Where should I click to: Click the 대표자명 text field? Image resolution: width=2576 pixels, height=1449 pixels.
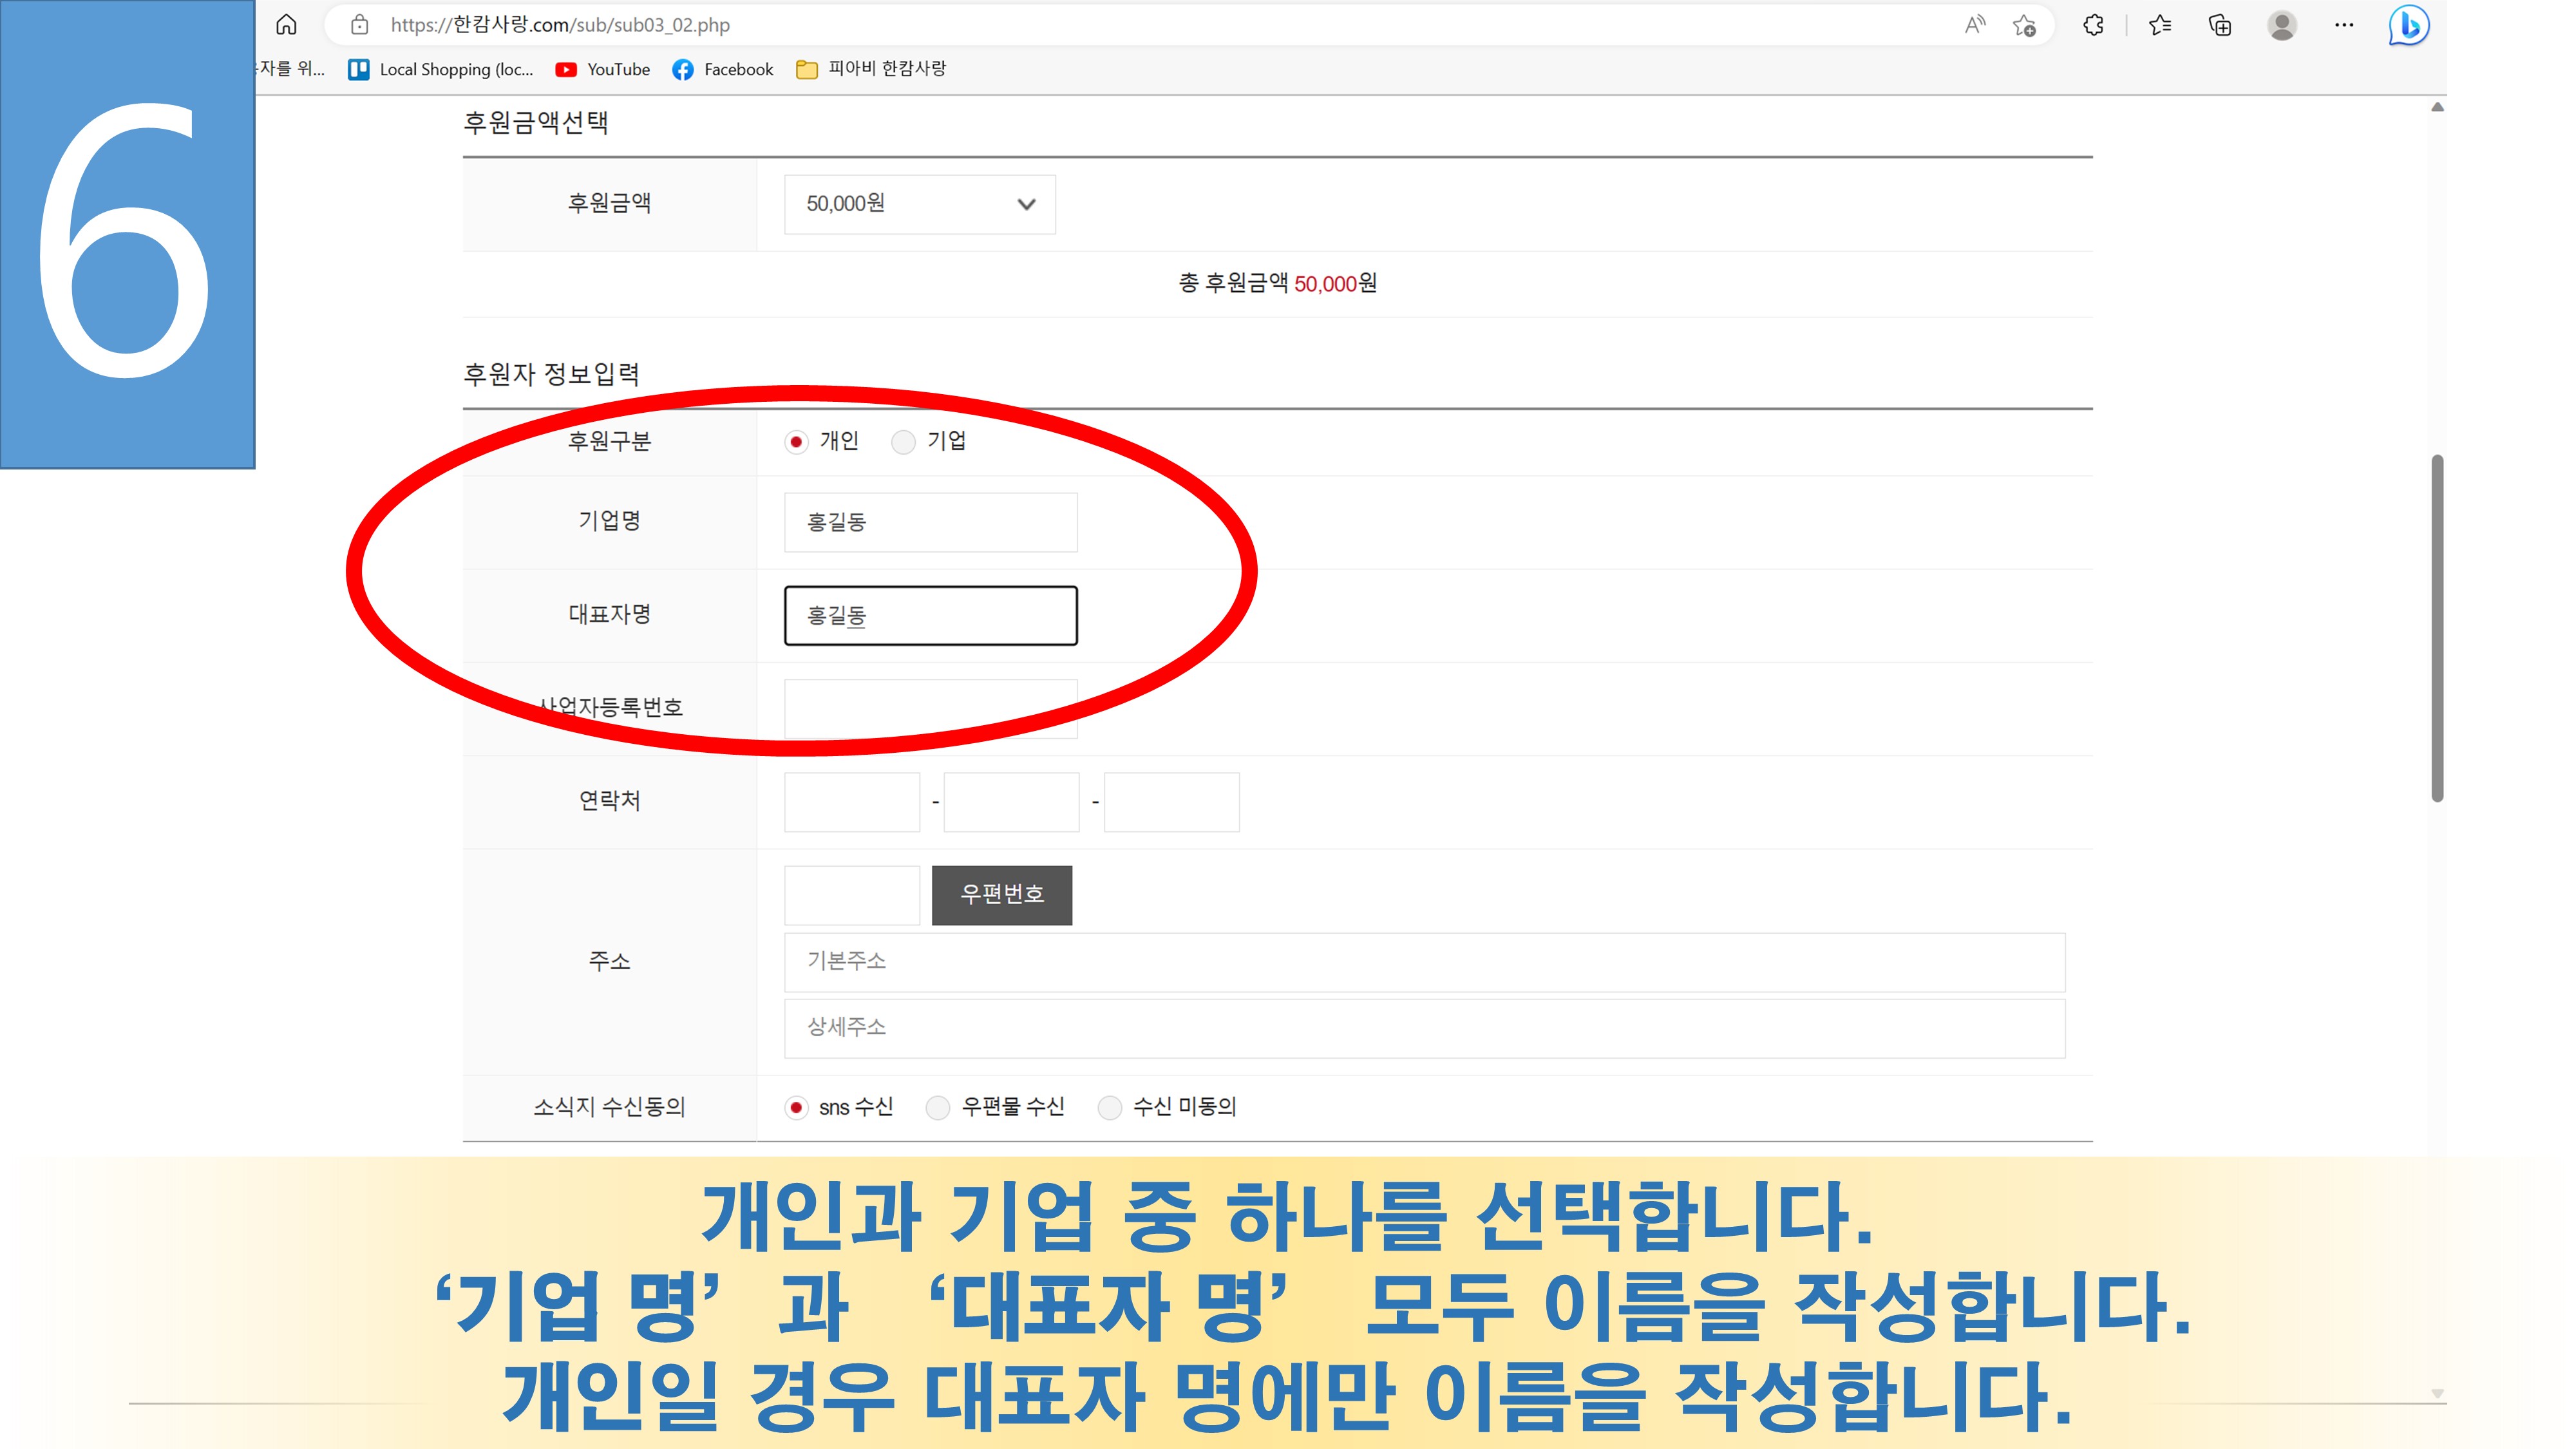[930, 616]
